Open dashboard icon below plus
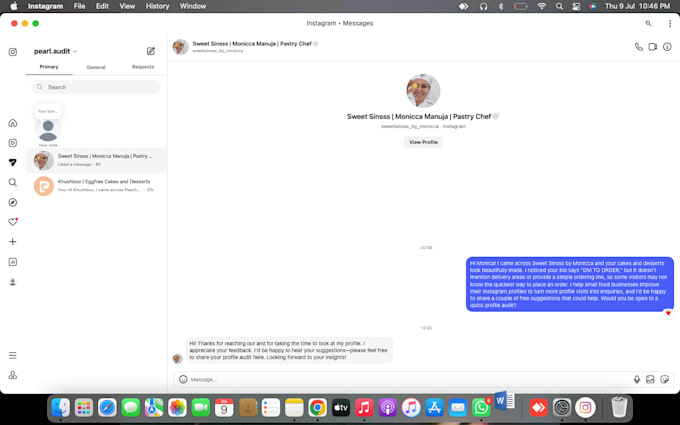 tap(13, 262)
